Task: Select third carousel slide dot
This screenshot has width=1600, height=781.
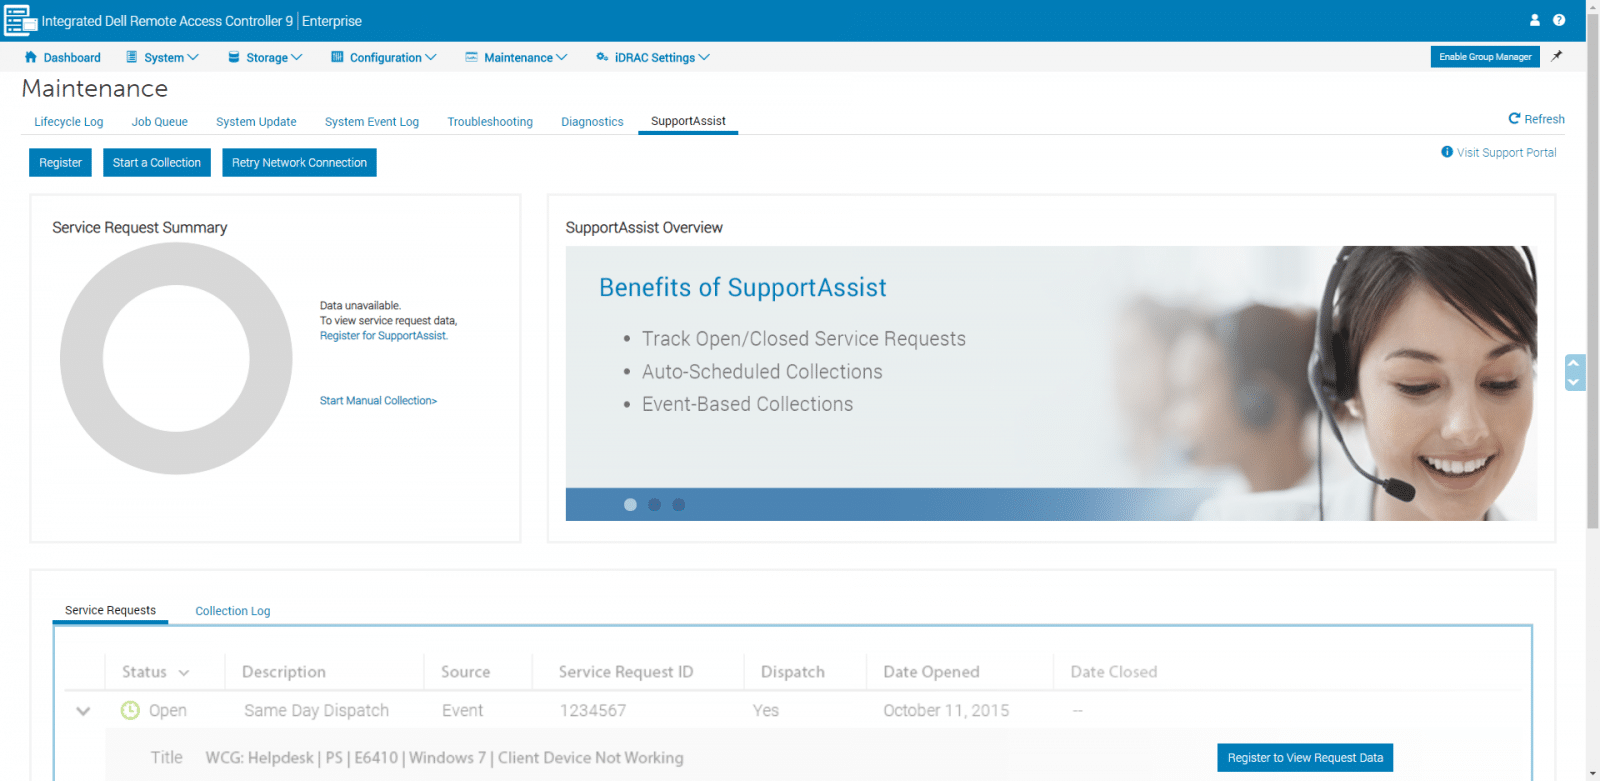Action: point(679,505)
